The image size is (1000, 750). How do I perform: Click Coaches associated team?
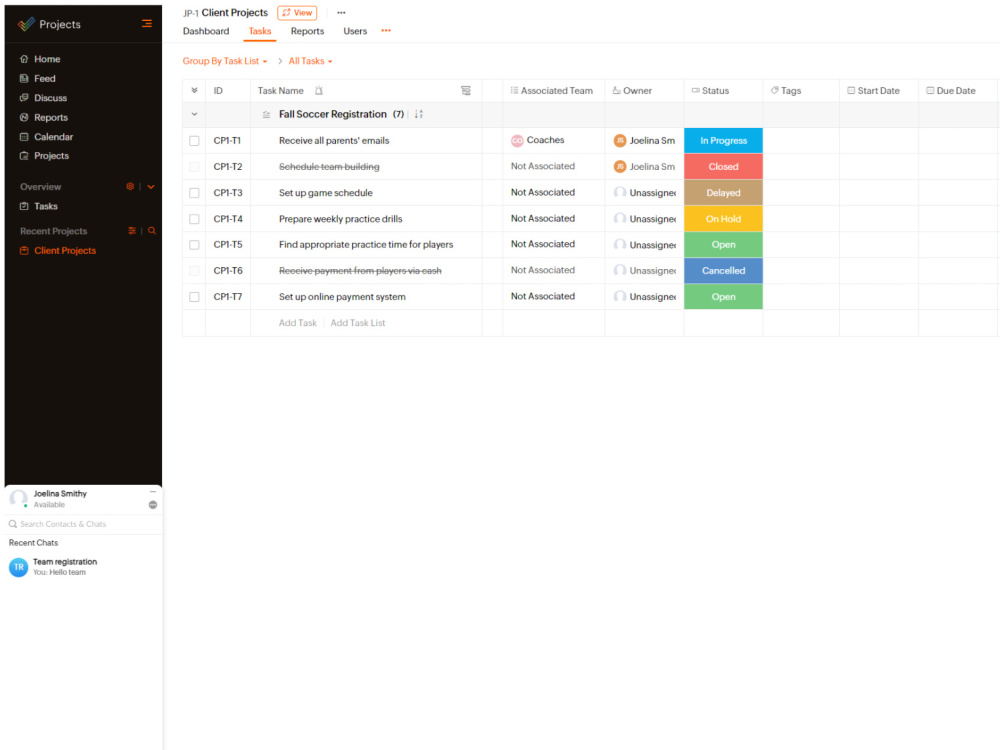click(538, 140)
